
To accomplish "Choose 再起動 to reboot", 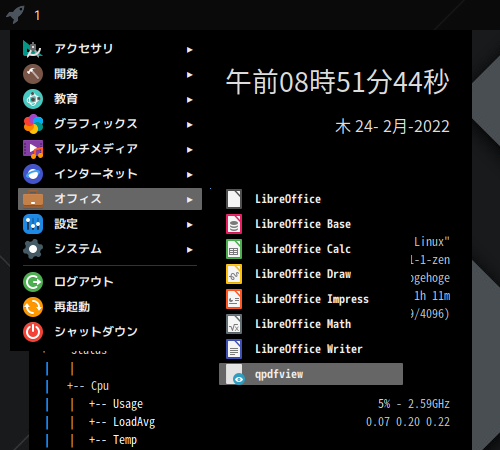I will [110, 307].
